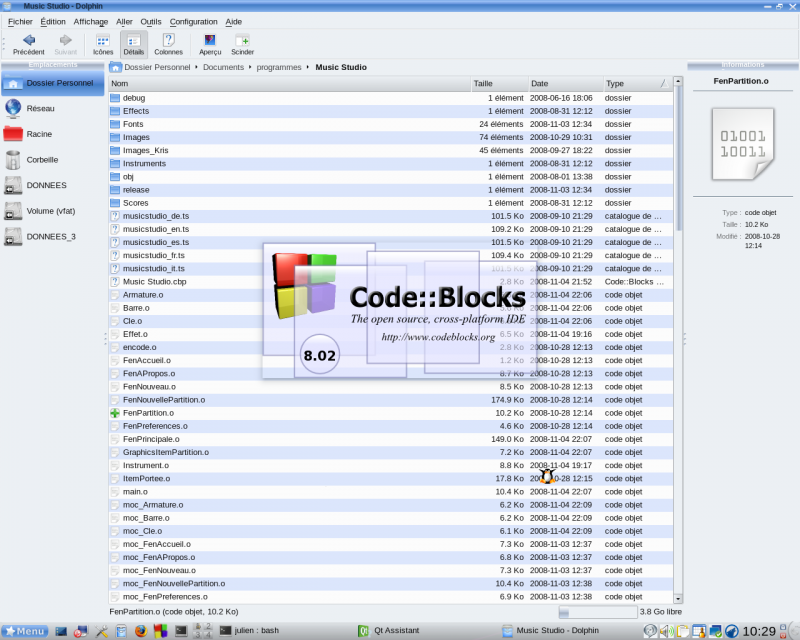
Task: Launch Firefox from the taskbar
Action: coord(140,631)
